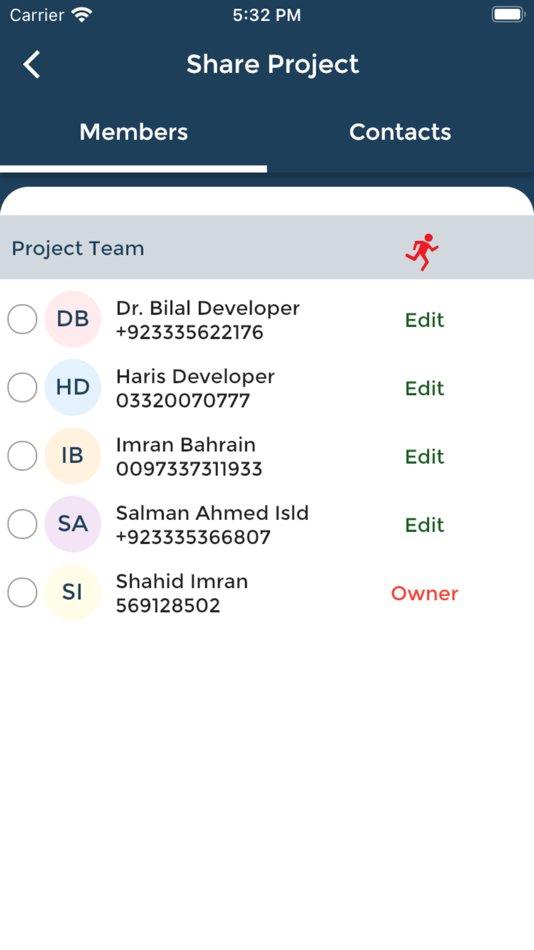Select the radio button for Imran Bahrain
Screen dimensions: 534x950
click(22, 456)
